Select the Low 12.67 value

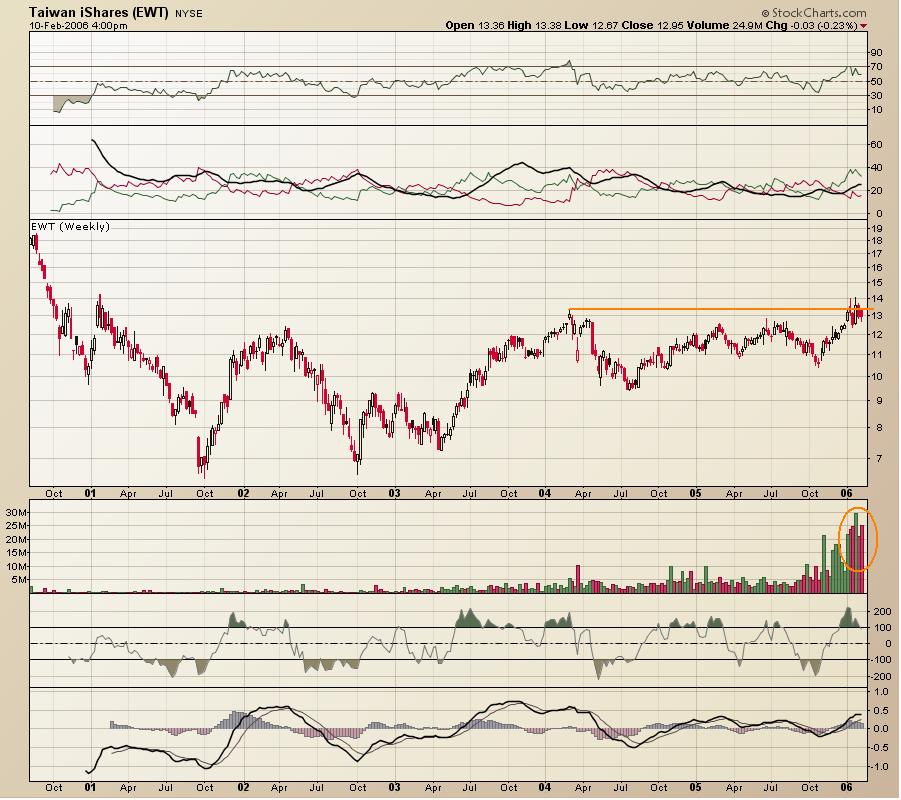[589, 25]
